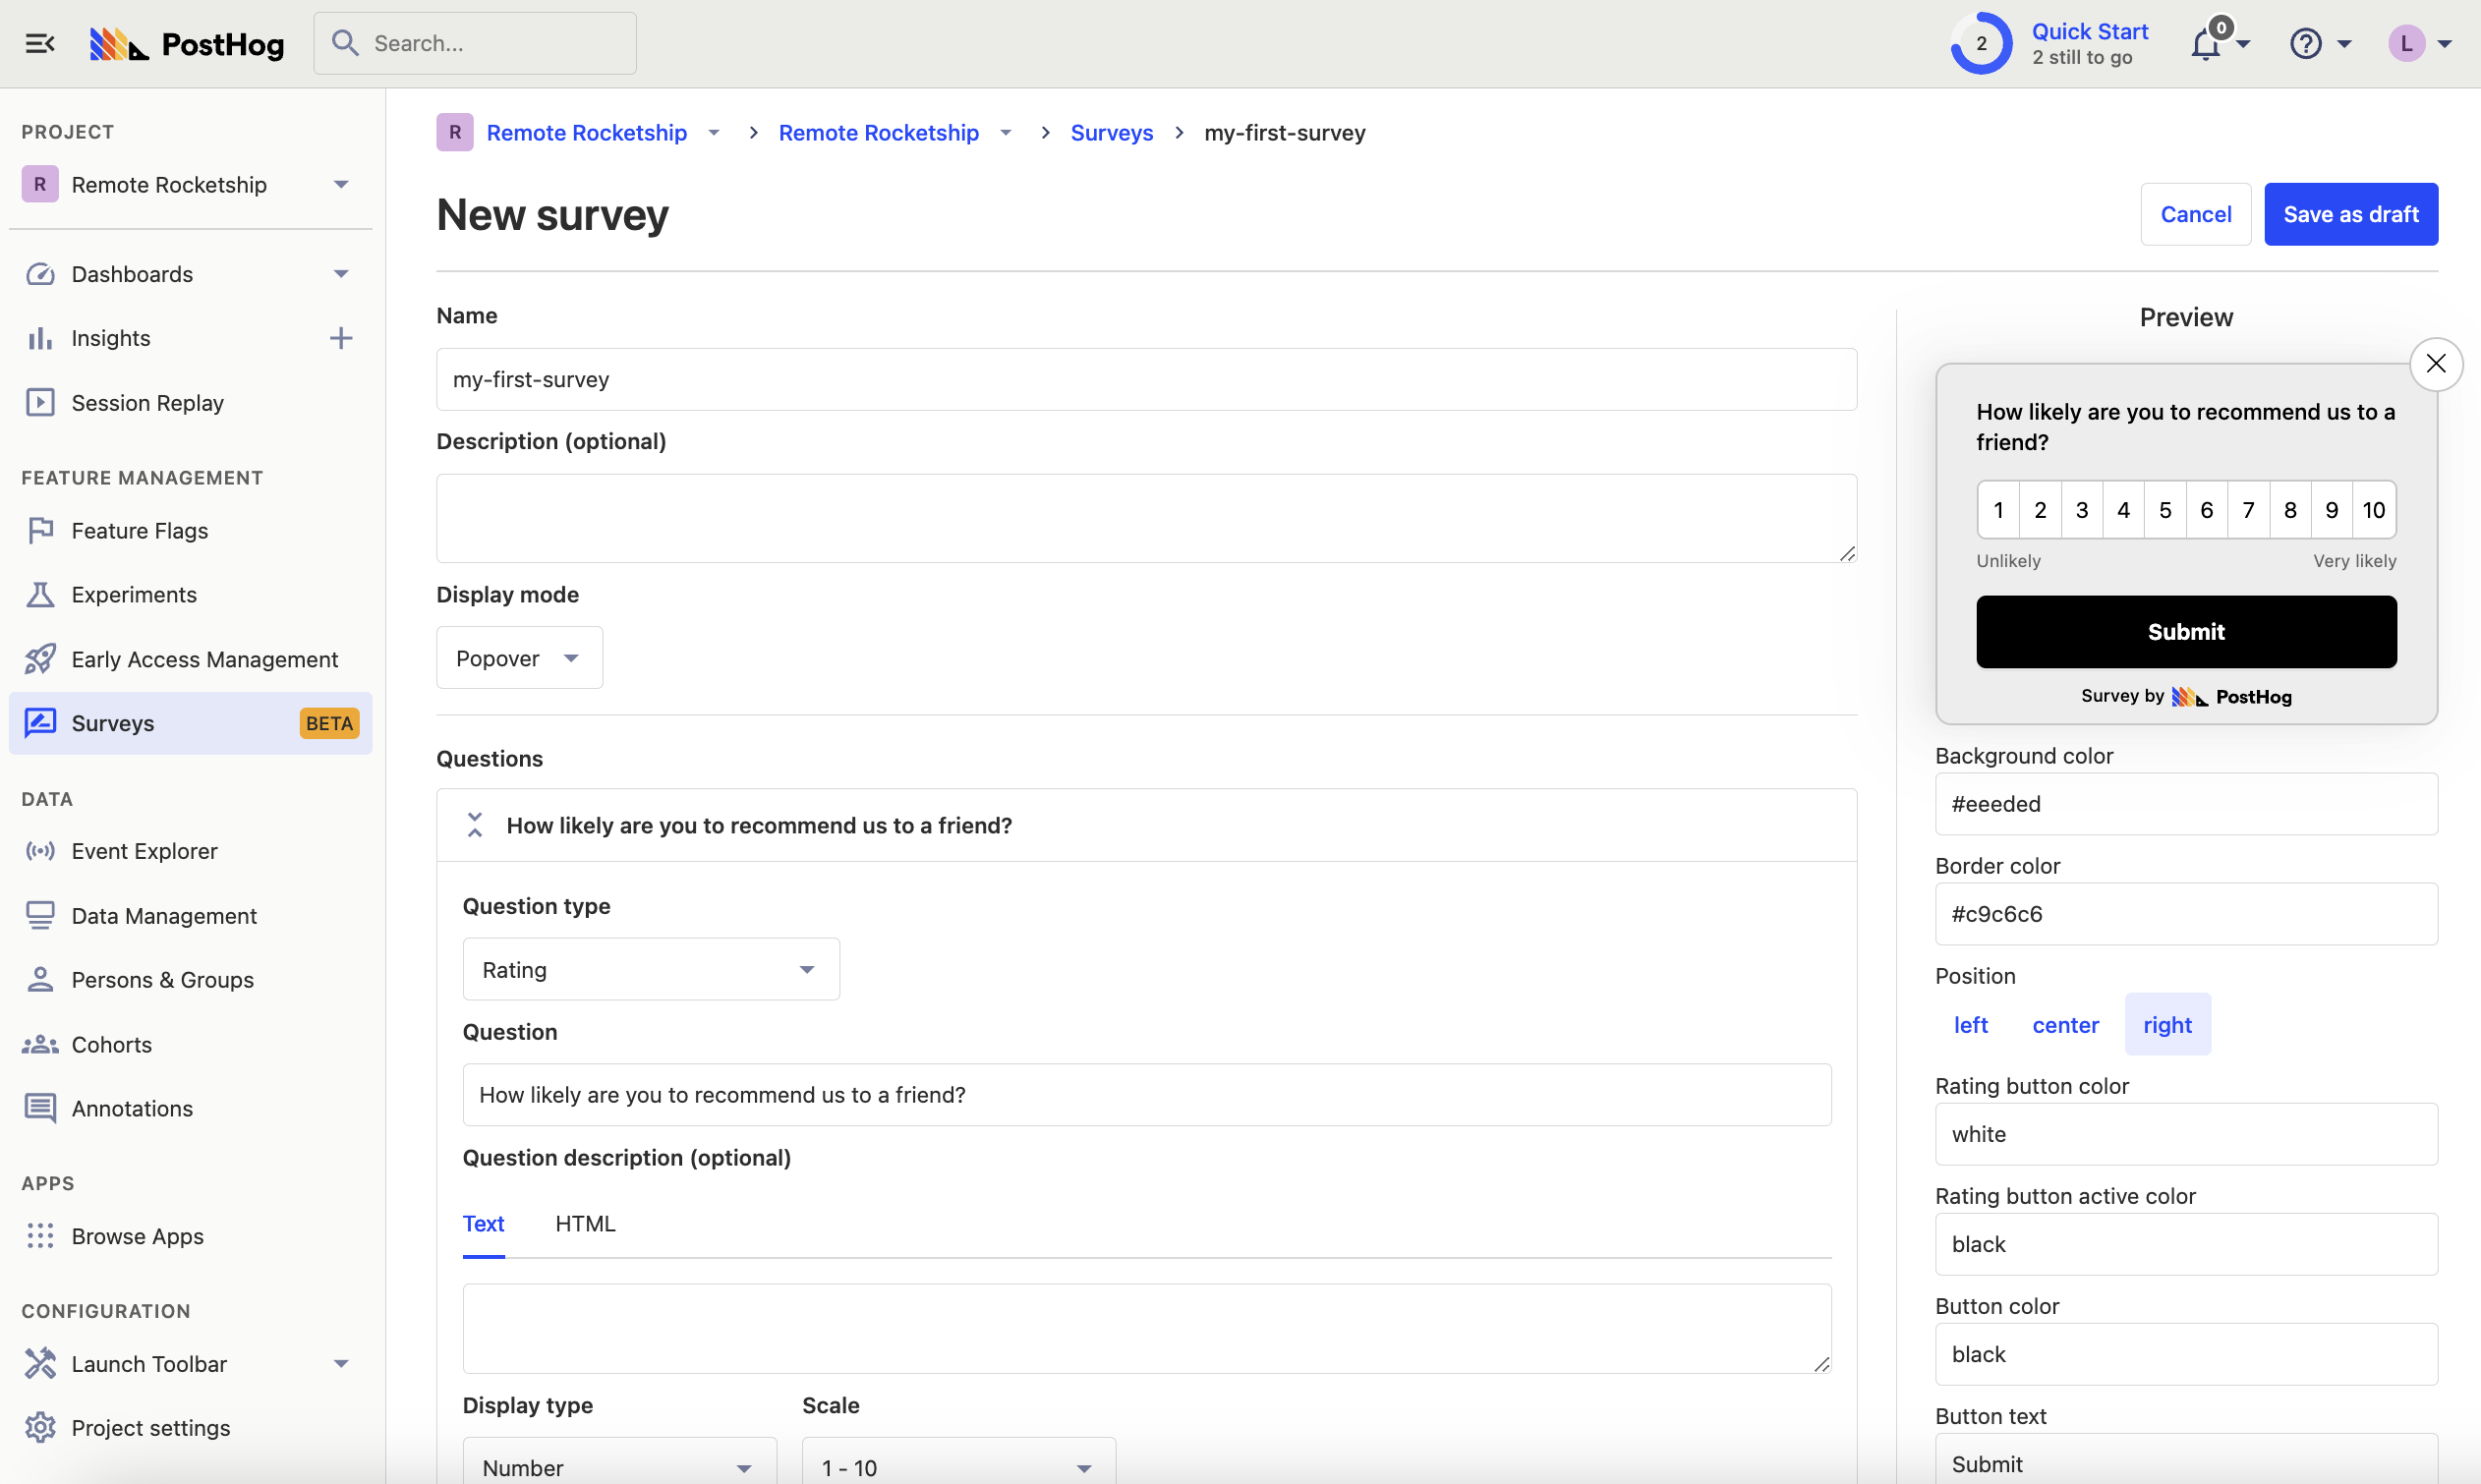
Task: Open Surveys from the sidebar icon
Action: [x=40, y=722]
